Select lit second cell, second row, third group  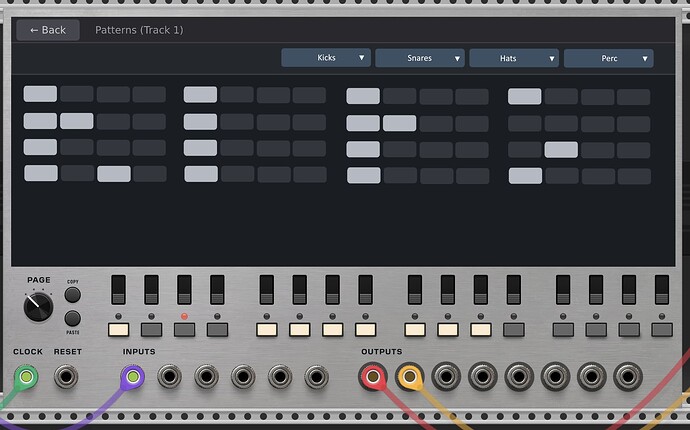400,123
